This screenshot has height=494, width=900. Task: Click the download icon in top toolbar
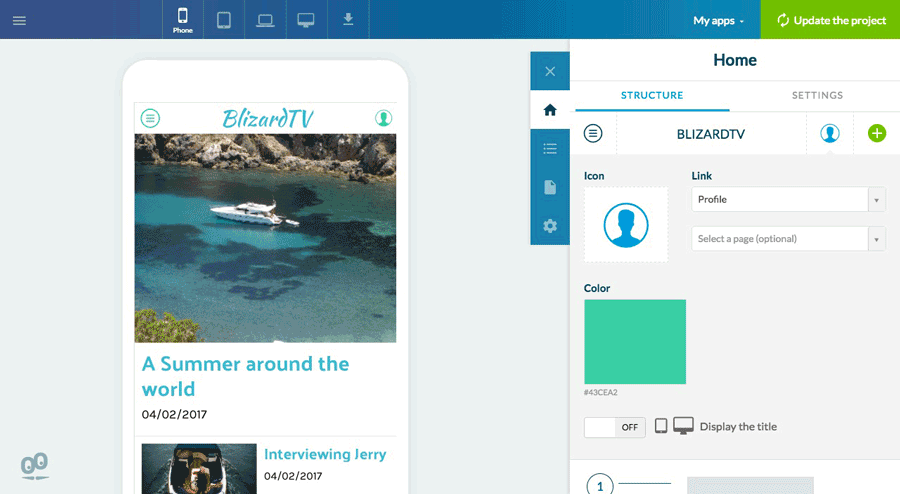click(x=348, y=19)
